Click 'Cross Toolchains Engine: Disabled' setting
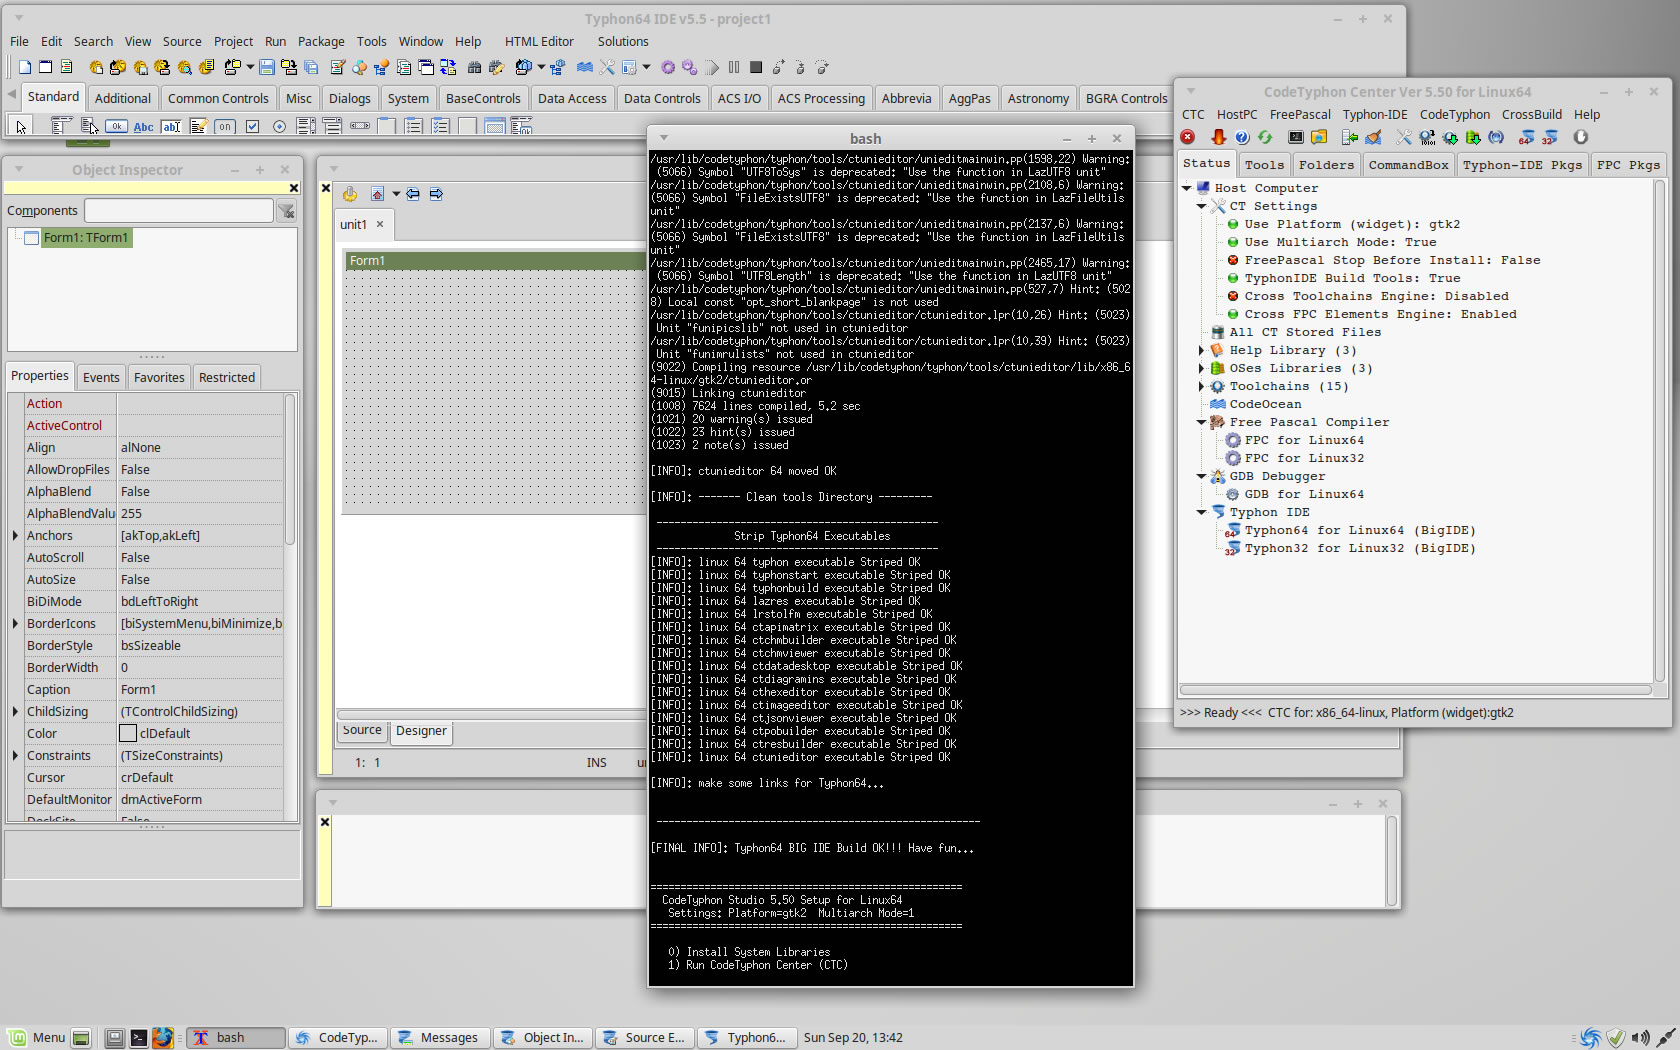Image resolution: width=1680 pixels, height=1050 pixels. tap(1376, 296)
